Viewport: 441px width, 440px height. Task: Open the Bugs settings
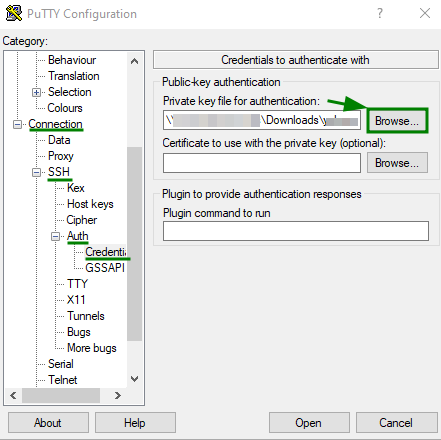point(79,332)
